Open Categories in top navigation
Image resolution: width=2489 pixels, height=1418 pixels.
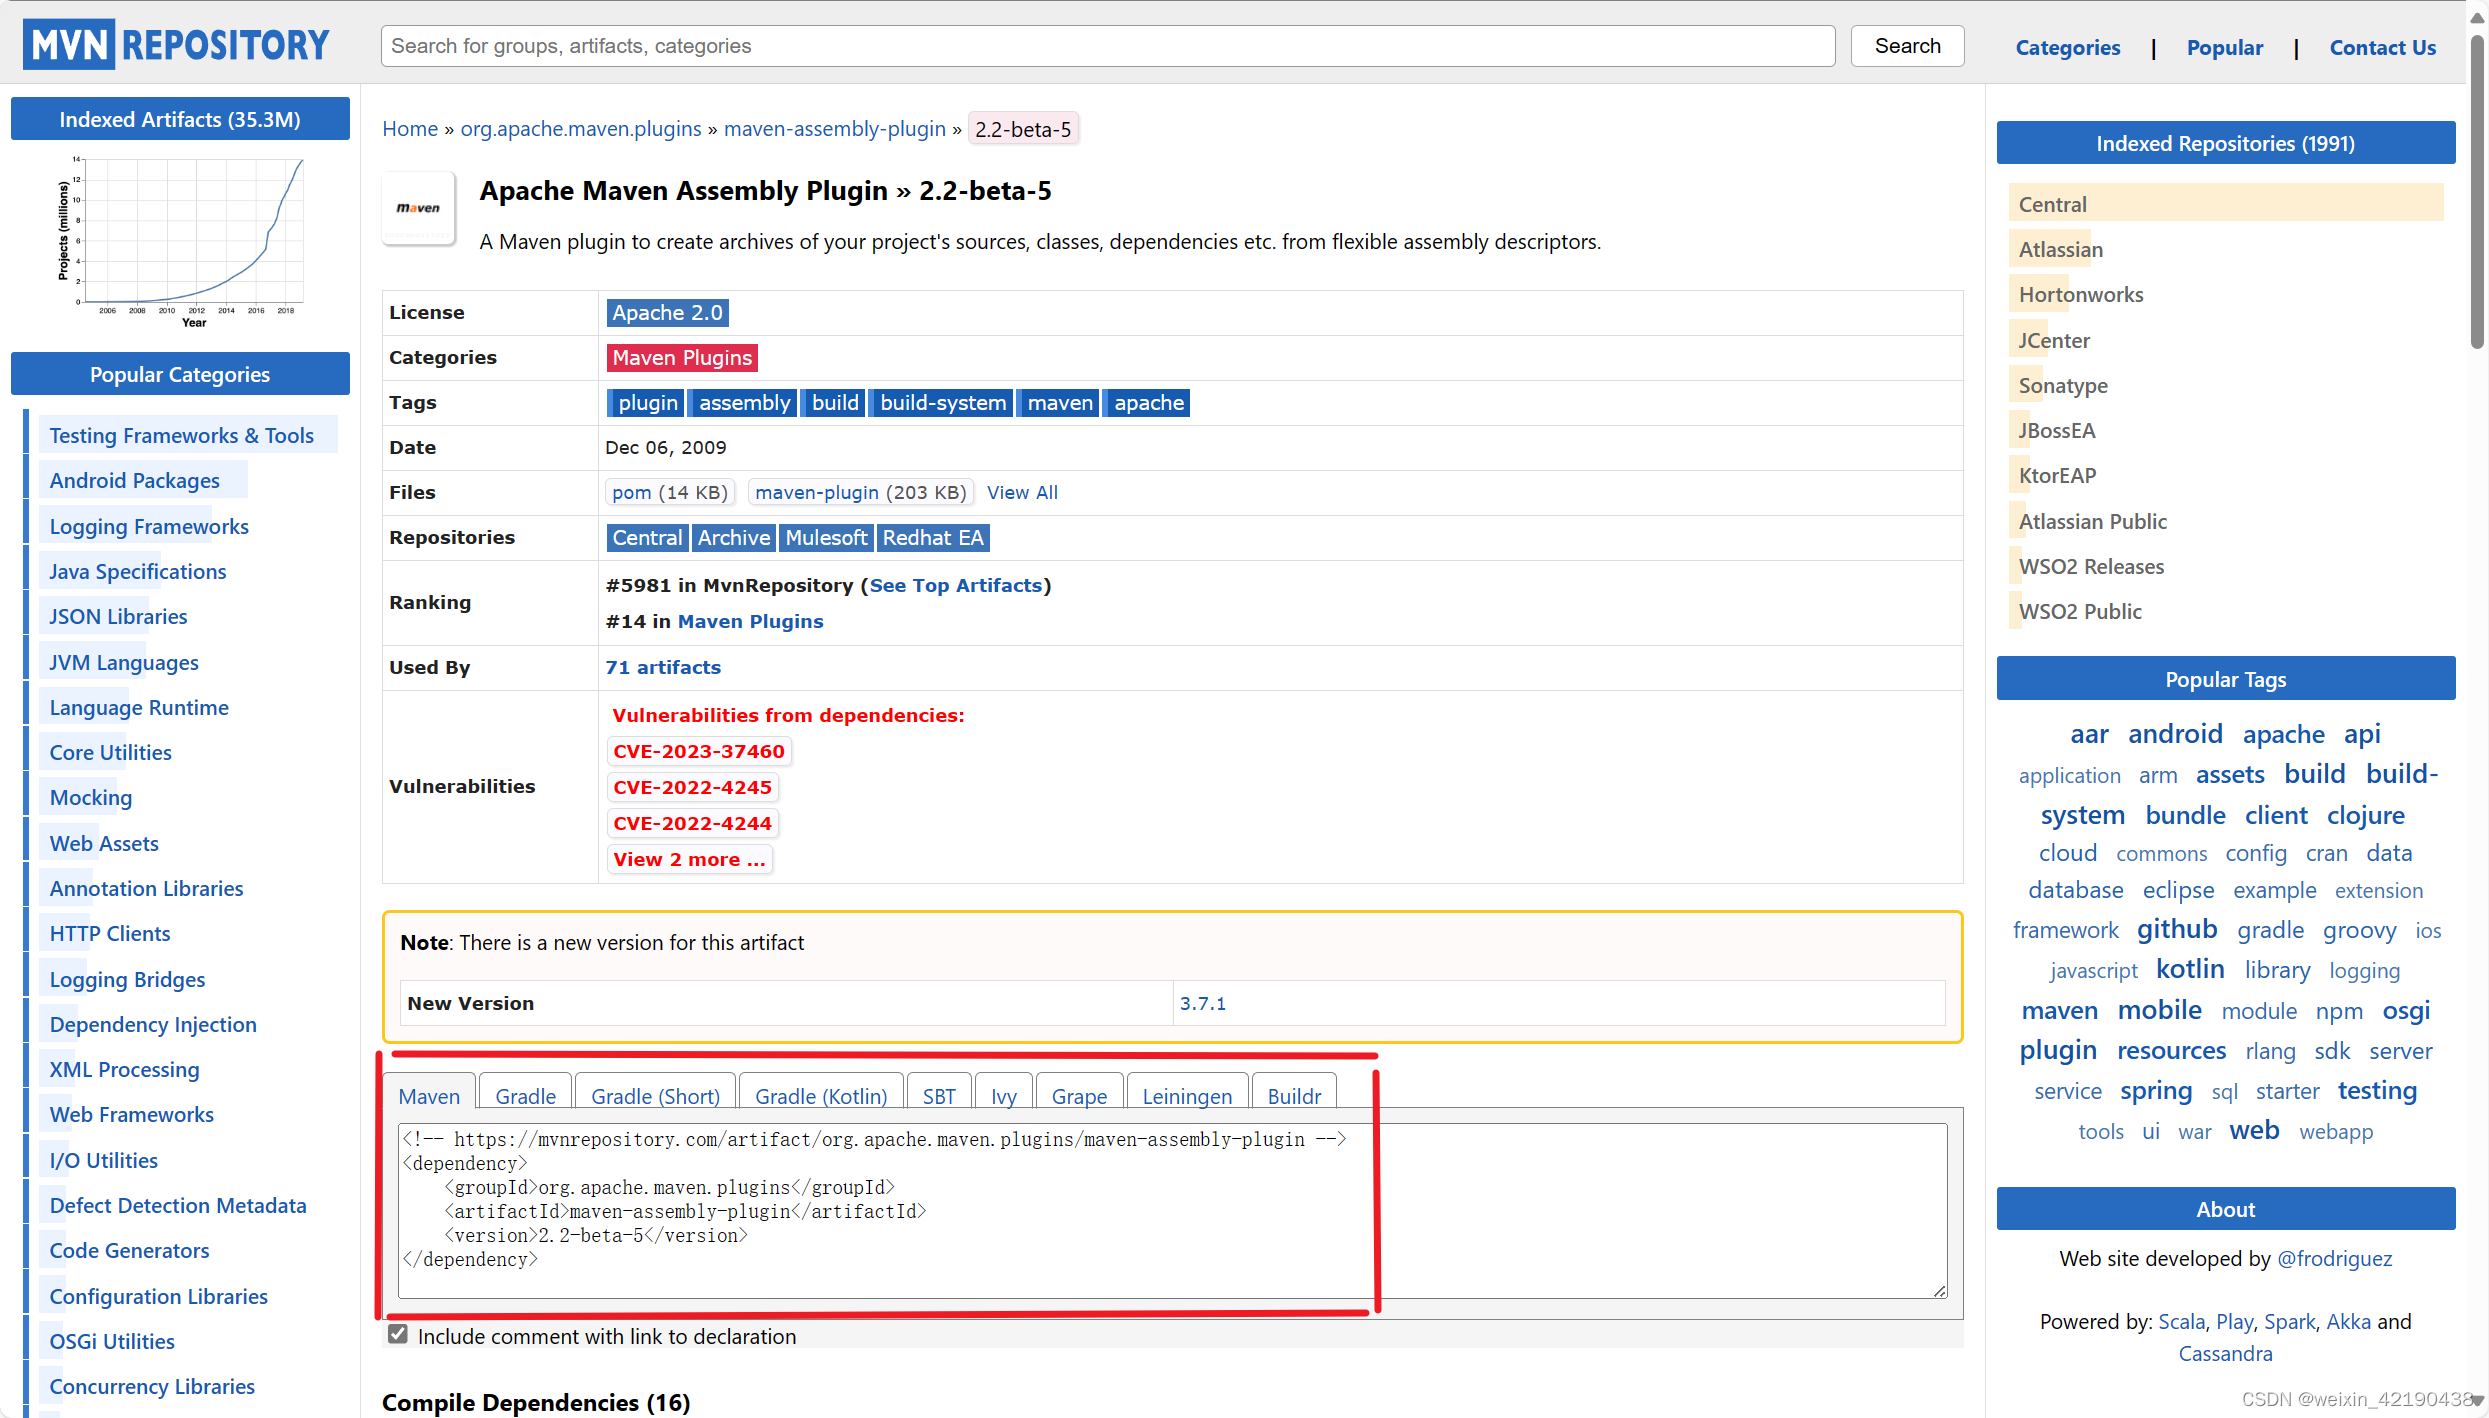(2067, 47)
